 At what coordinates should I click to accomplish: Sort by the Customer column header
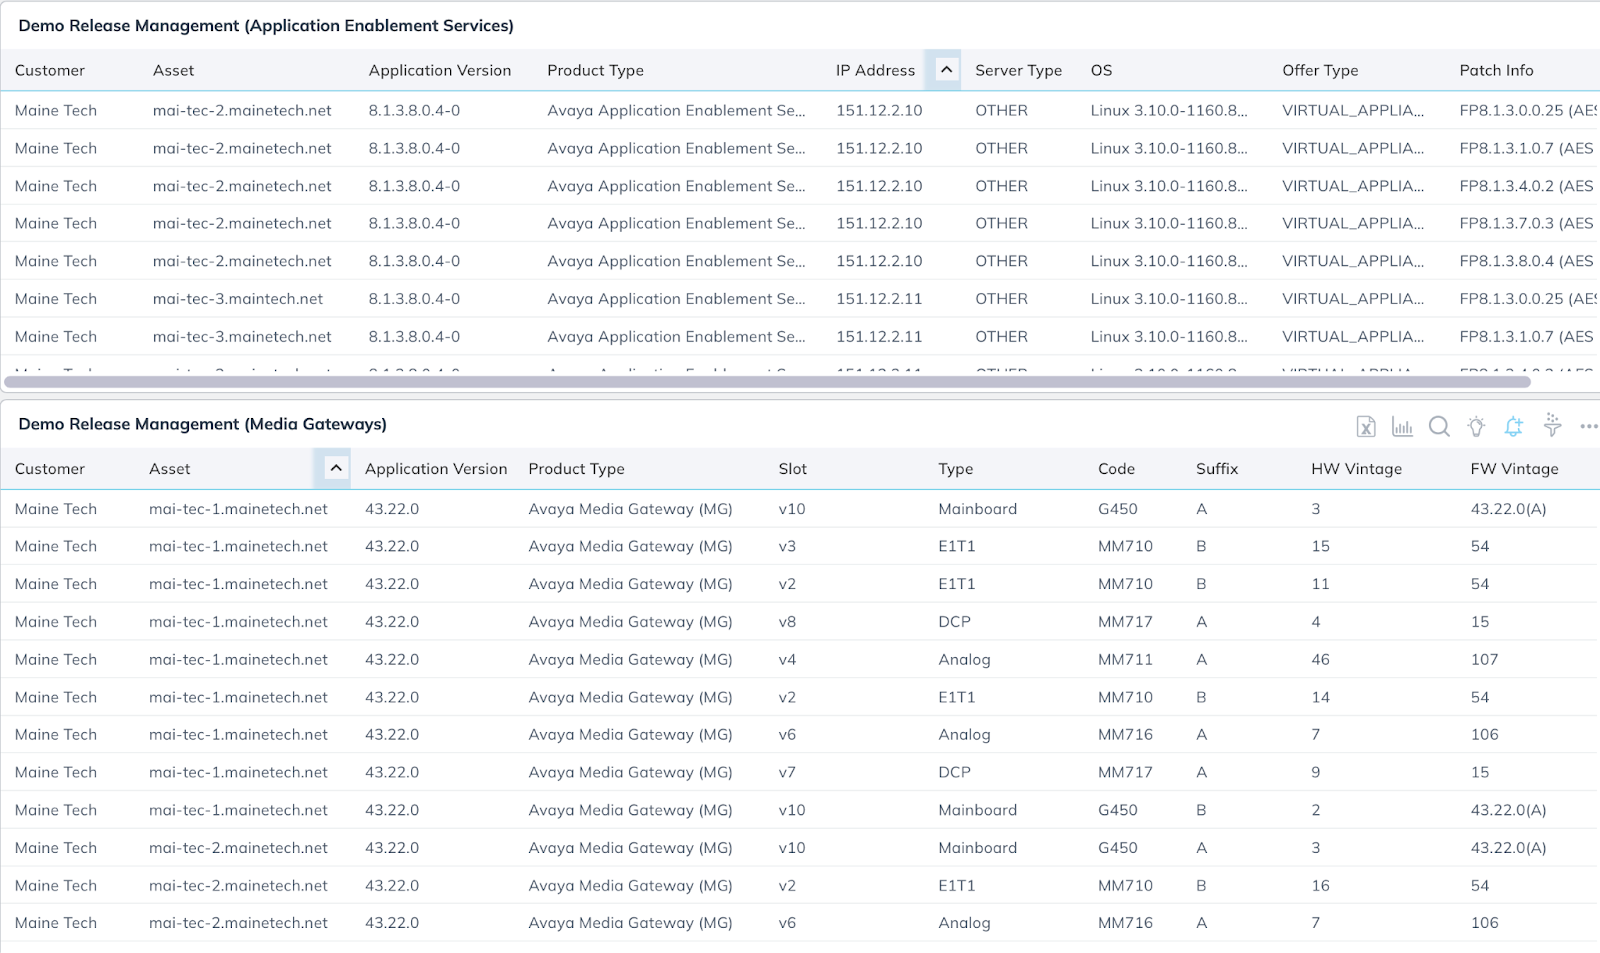(48, 468)
